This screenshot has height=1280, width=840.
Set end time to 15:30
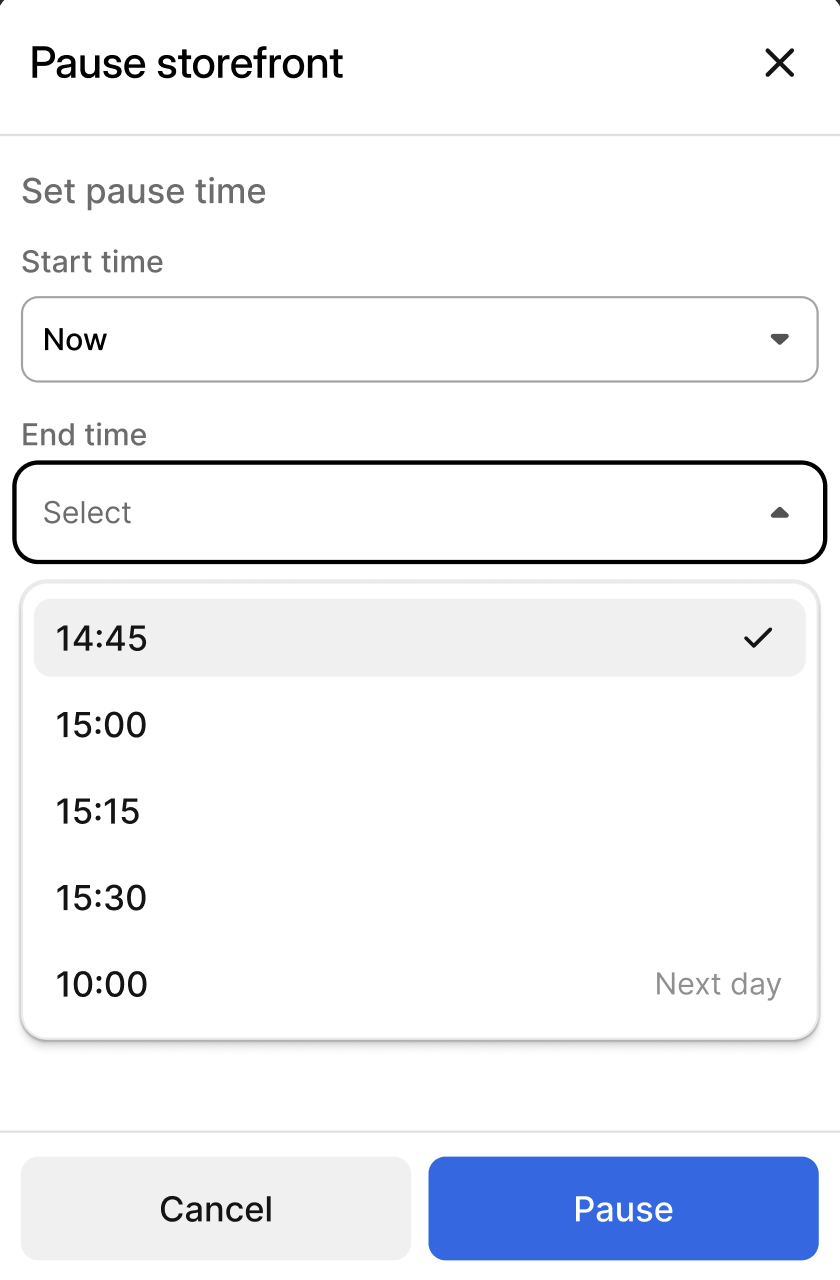(x=102, y=898)
